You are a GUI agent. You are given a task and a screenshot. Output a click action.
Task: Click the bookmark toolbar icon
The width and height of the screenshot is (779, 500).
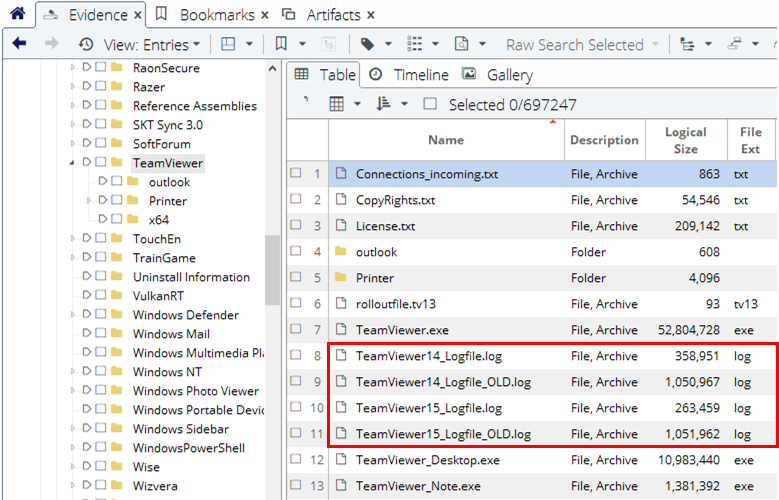(x=281, y=44)
